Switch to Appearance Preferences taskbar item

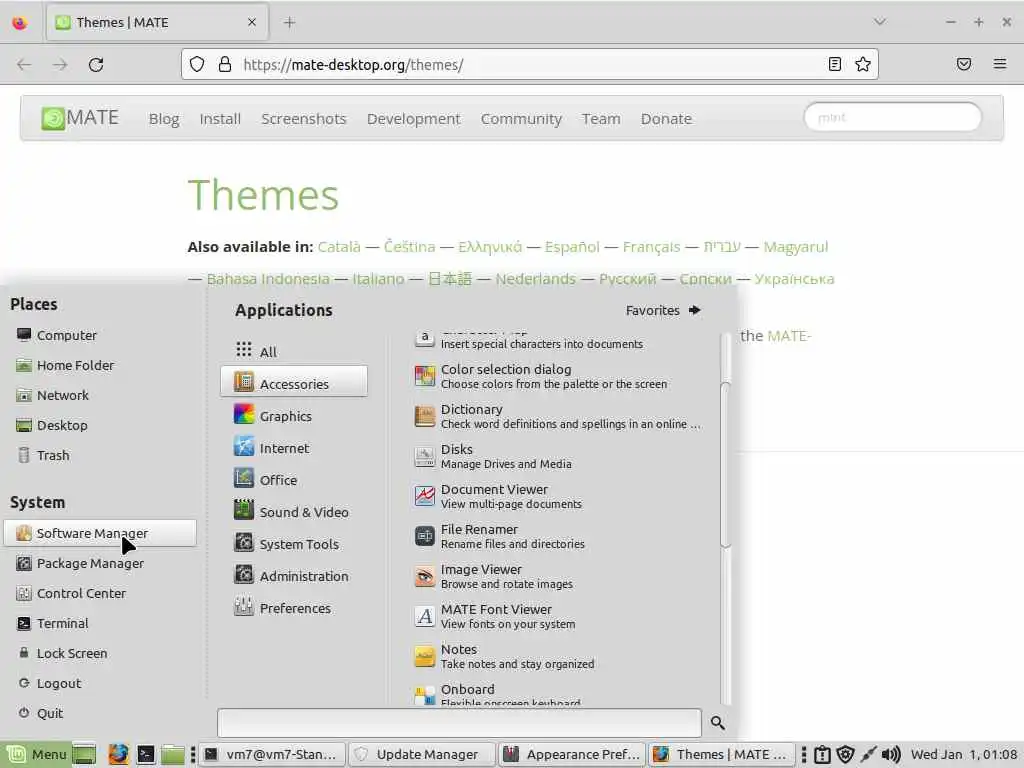[572, 754]
